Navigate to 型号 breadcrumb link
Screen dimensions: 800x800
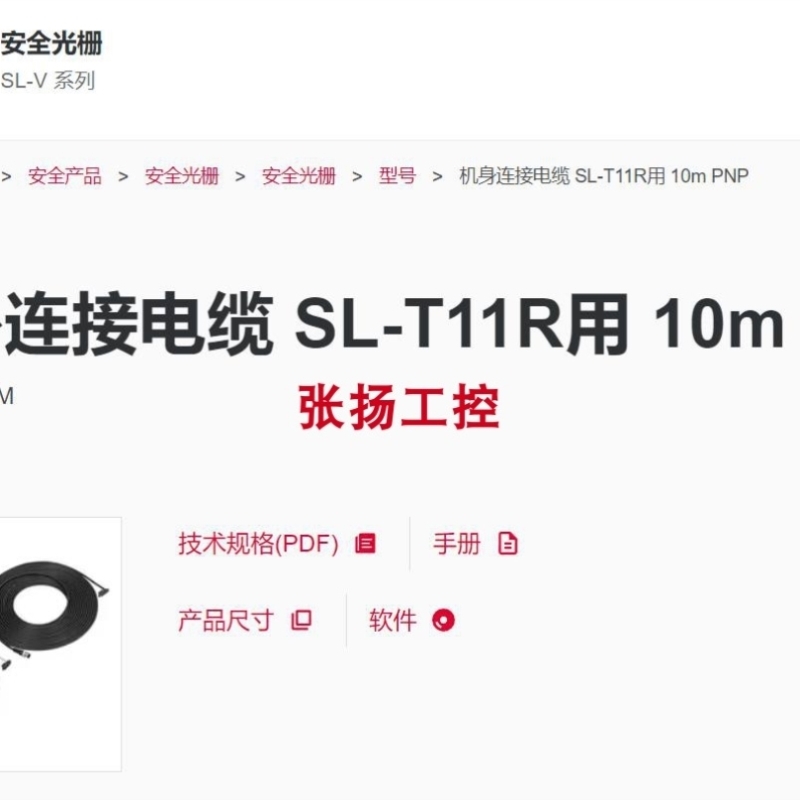397,176
